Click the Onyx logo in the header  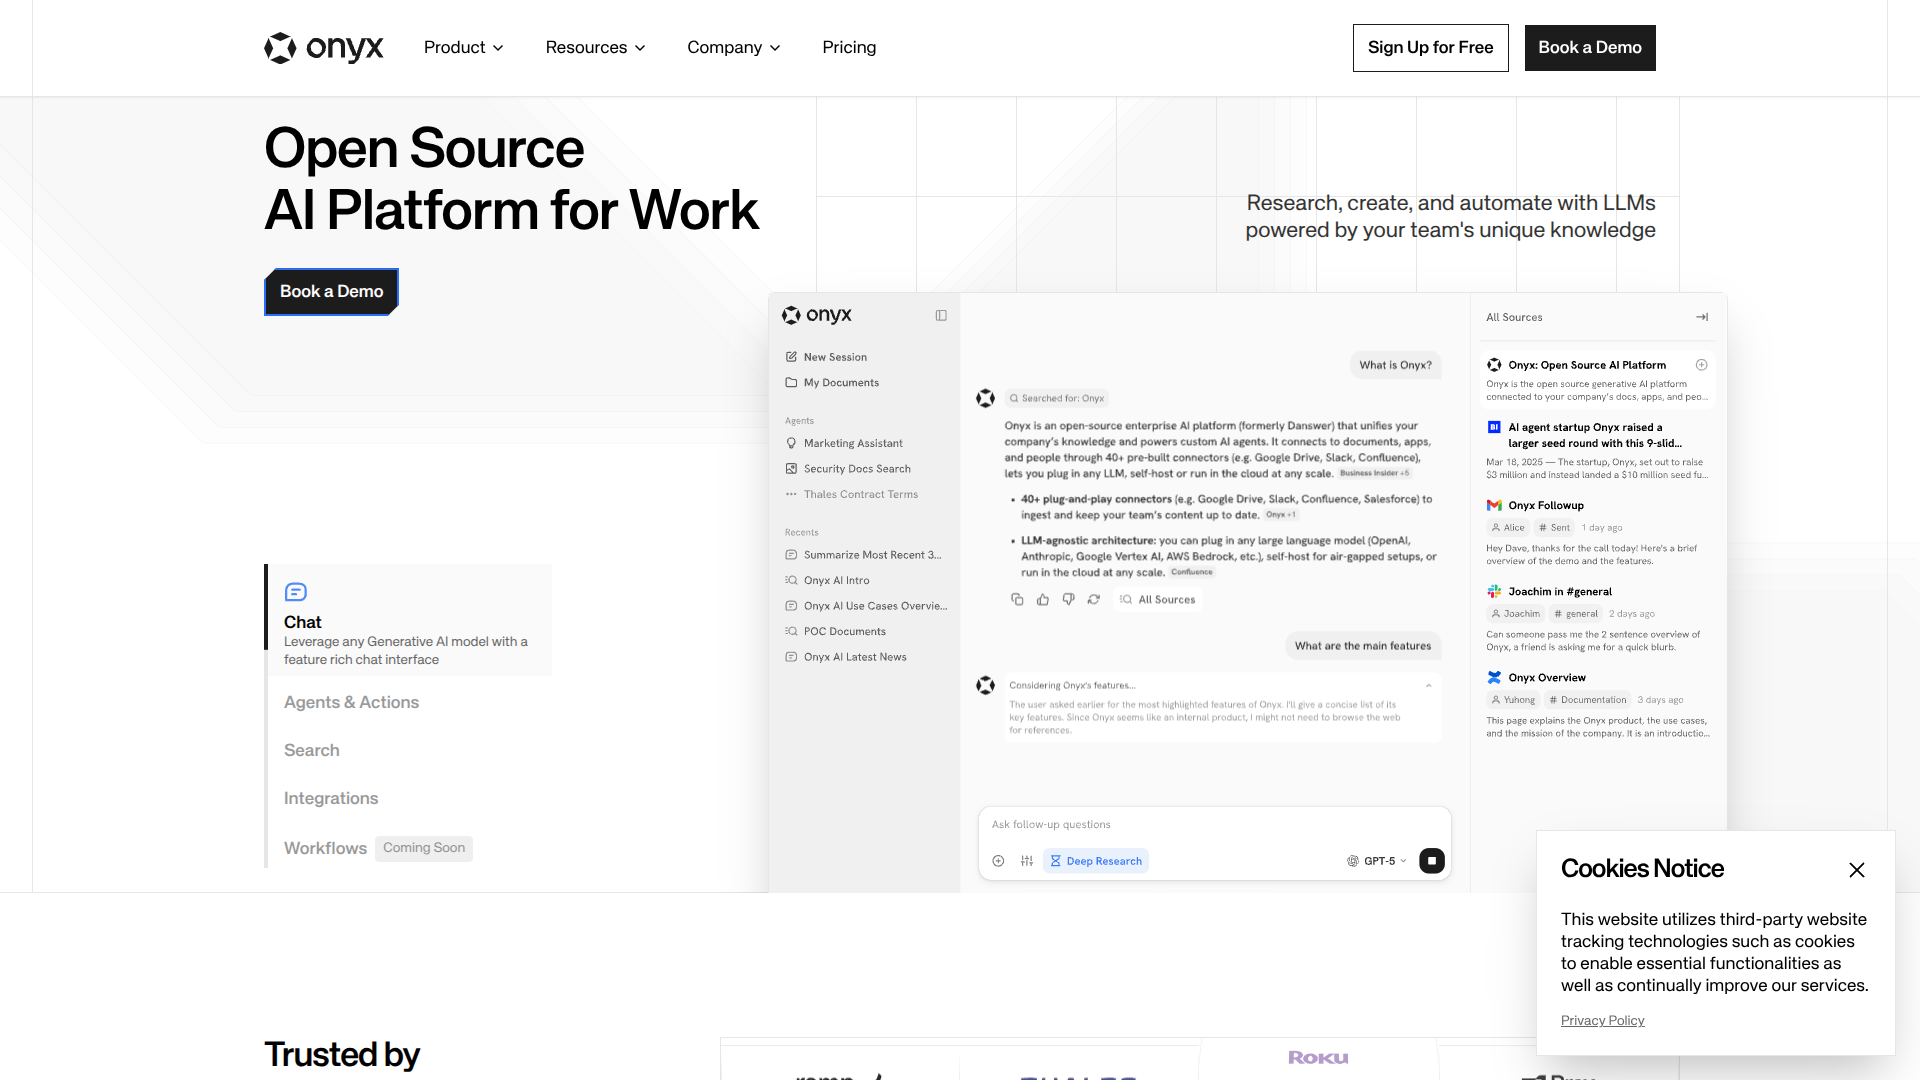tap(323, 47)
